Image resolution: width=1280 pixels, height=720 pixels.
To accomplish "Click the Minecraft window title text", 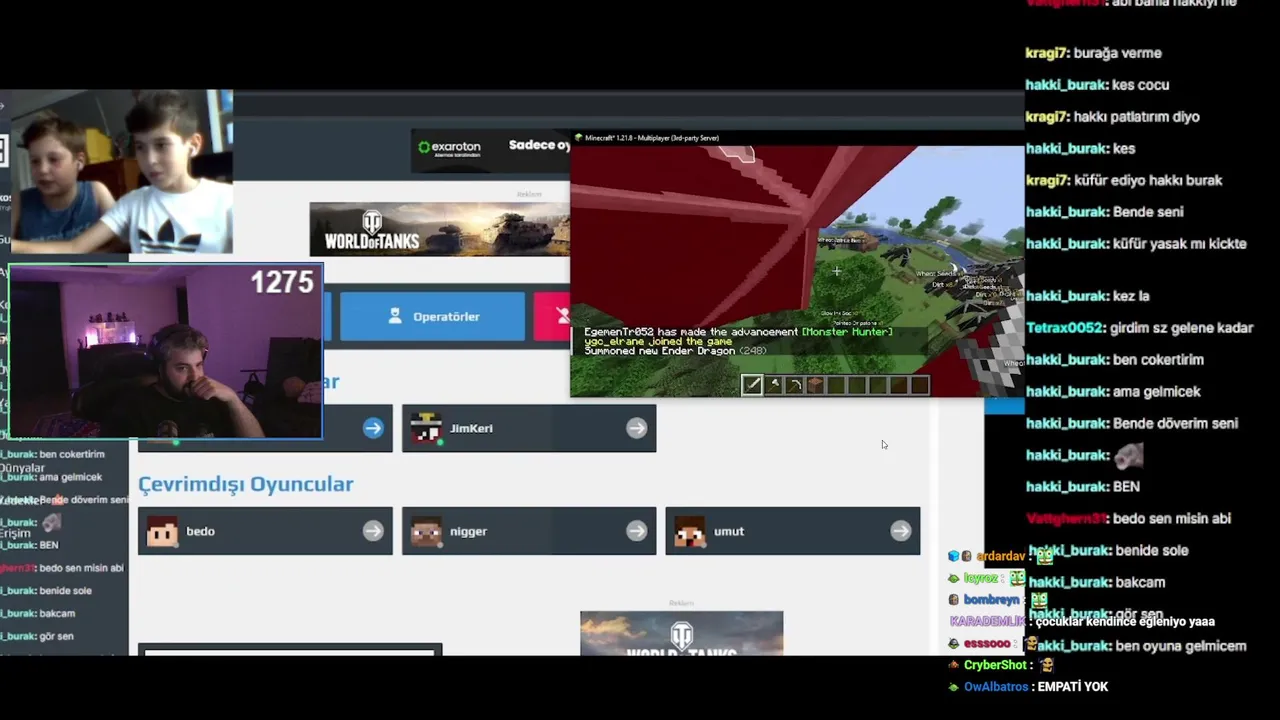I will tap(651, 138).
